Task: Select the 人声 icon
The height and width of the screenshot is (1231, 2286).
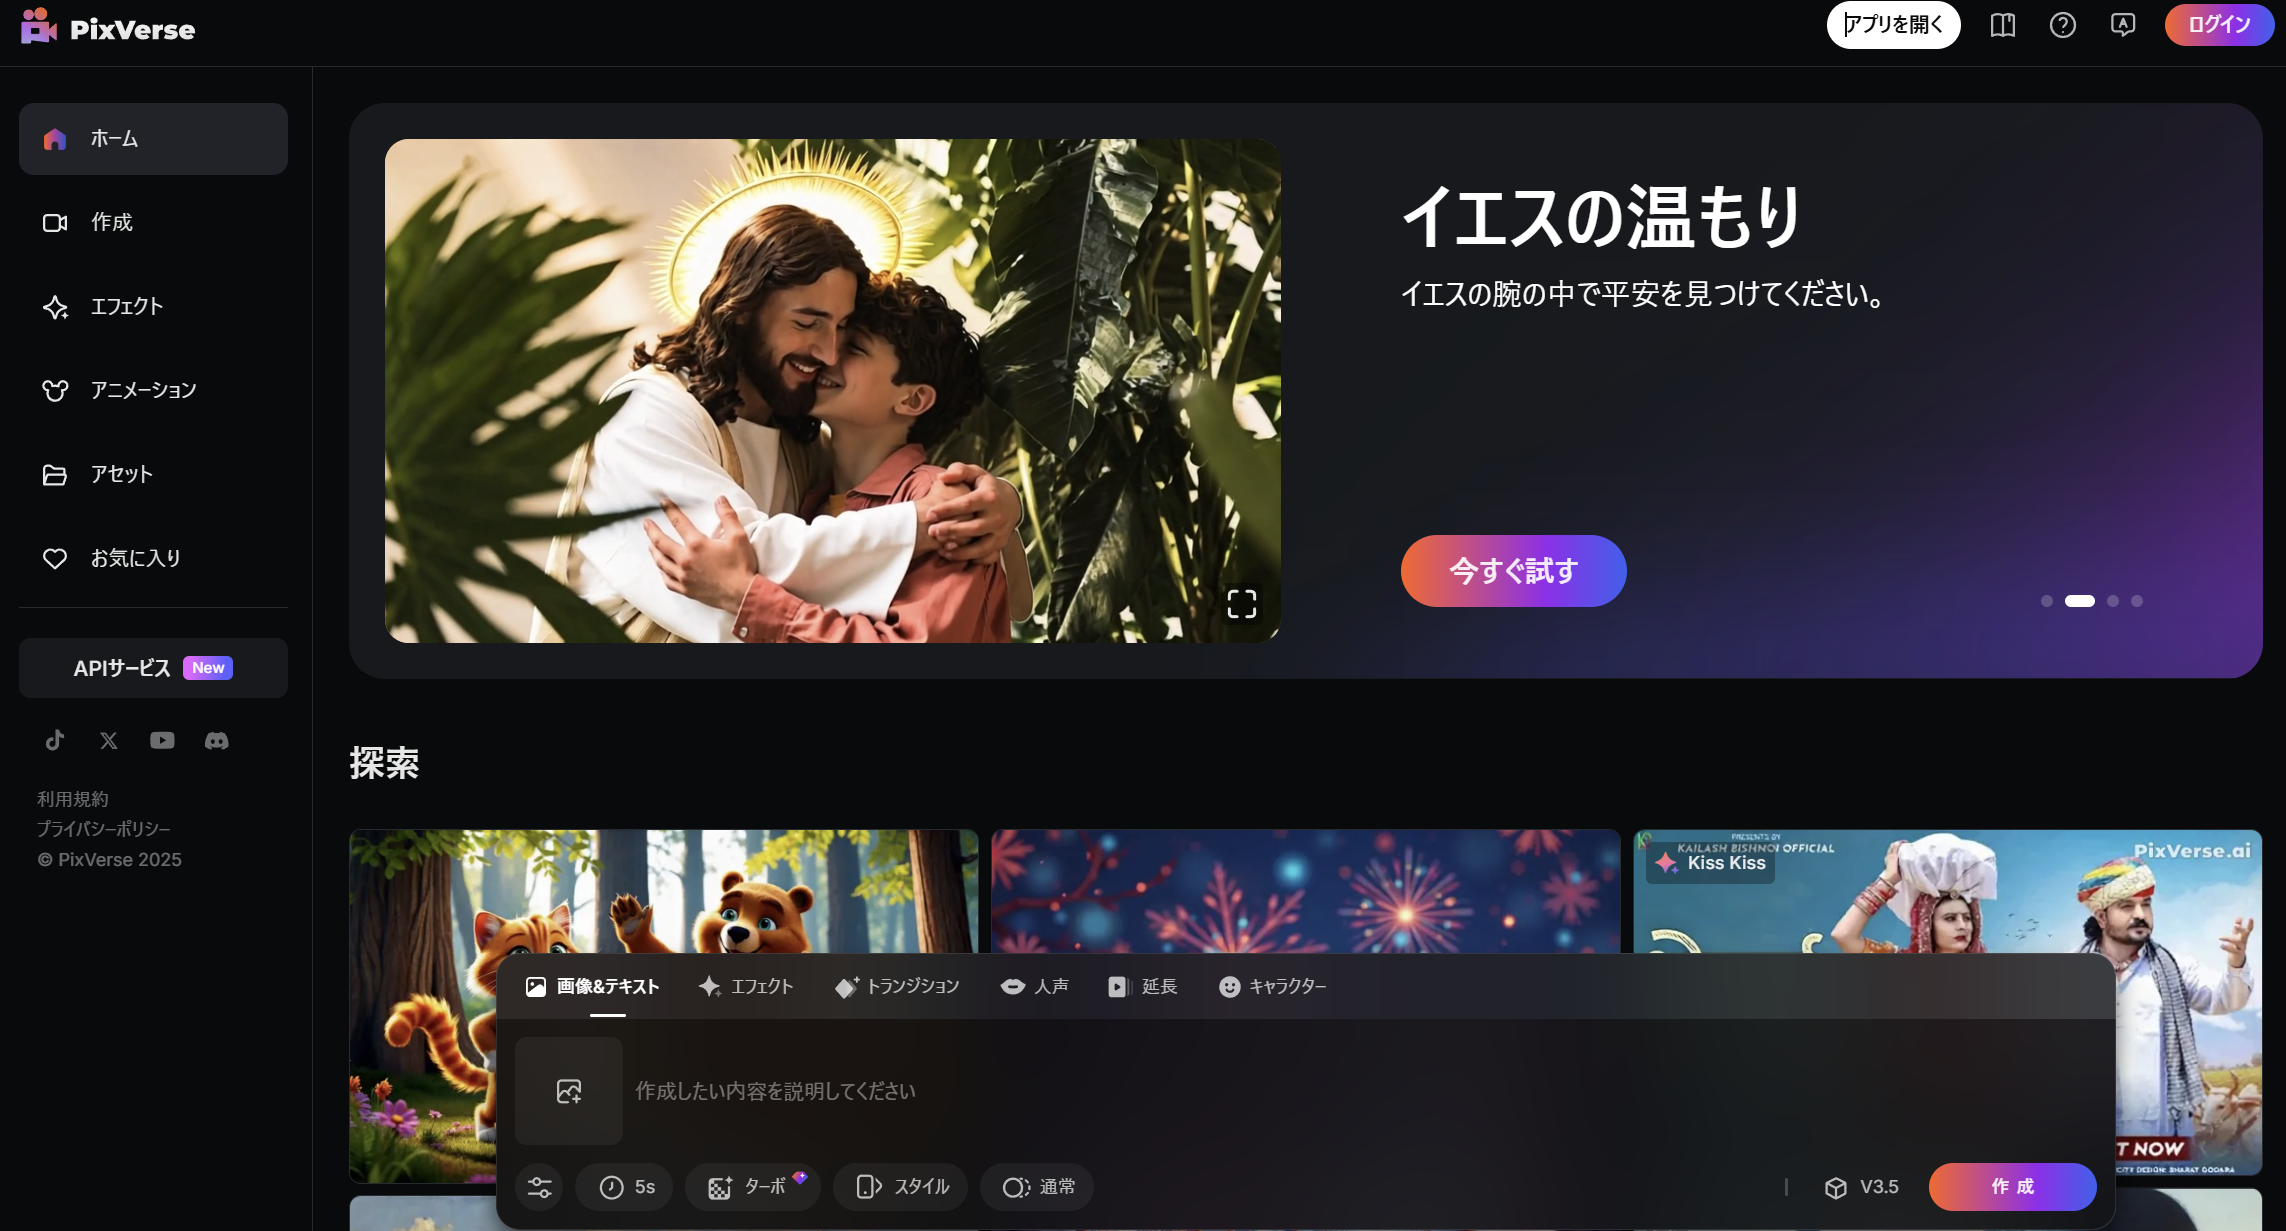Action: point(1011,987)
